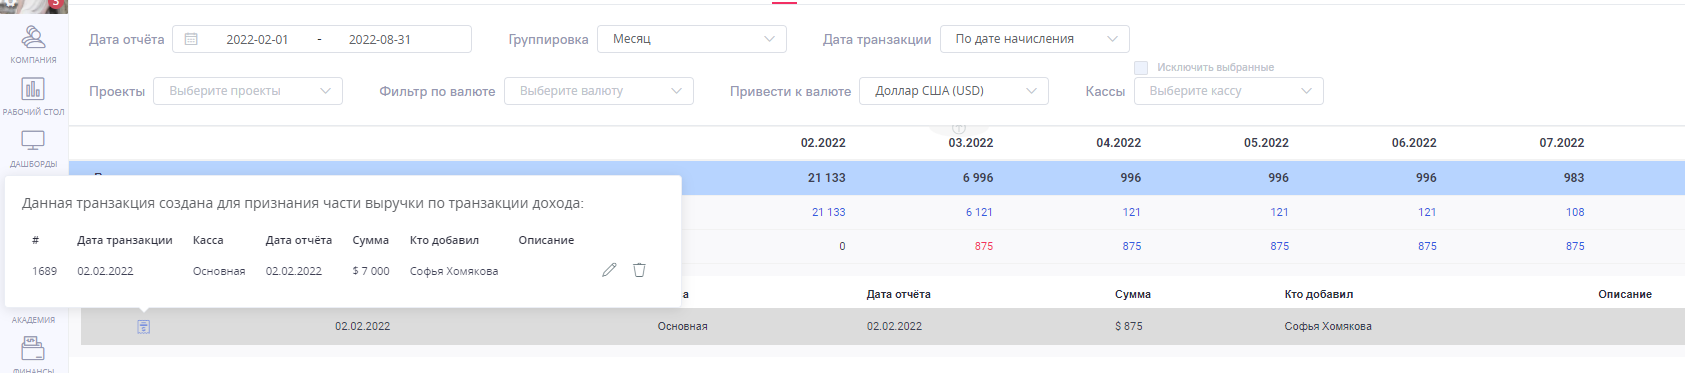Open the Выберите кассу dropdown

click(x=1229, y=91)
